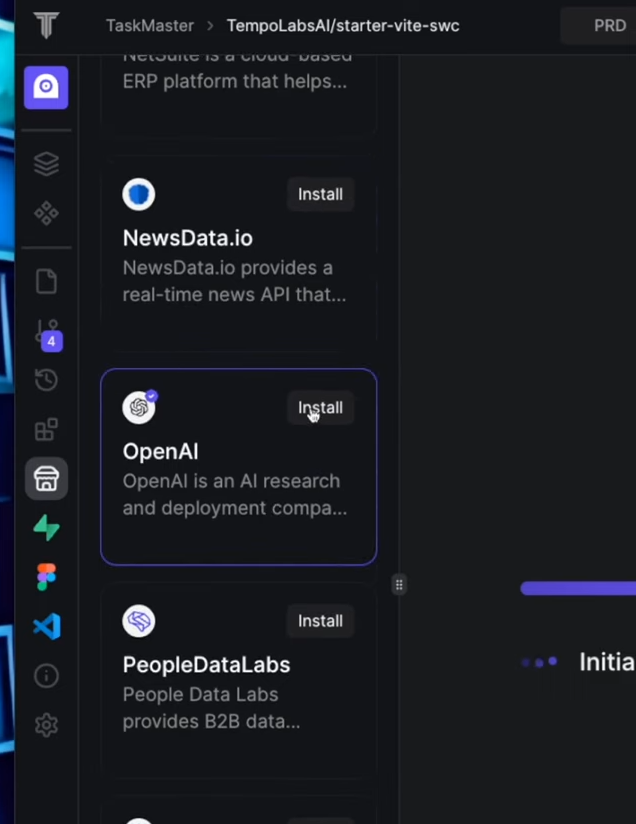Viewport: 636px width, 824px height.
Task: Open the storefront marketplace icon
Action: point(46,479)
